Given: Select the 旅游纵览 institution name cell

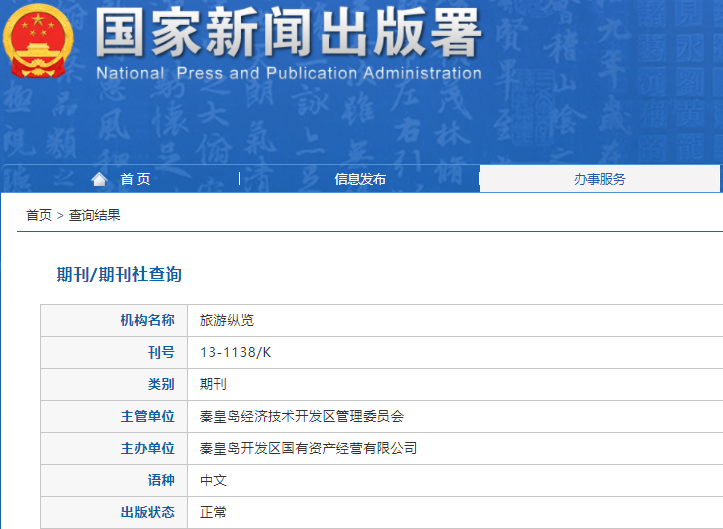Looking at the screenshot, I should [227, 320].
